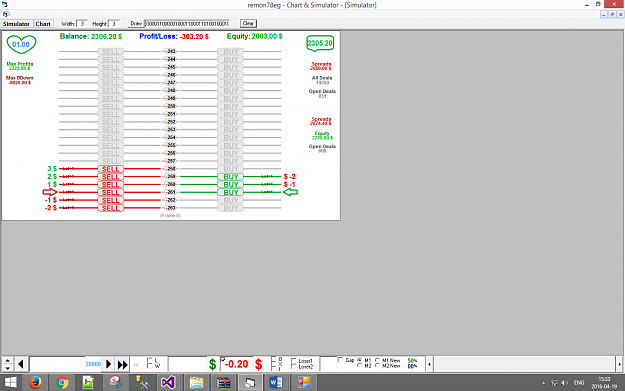This screenshot has height=391, width=625.
Task: Click the green dollar sign icon in the bottom toolbar
Action: [x=212, y=364]
